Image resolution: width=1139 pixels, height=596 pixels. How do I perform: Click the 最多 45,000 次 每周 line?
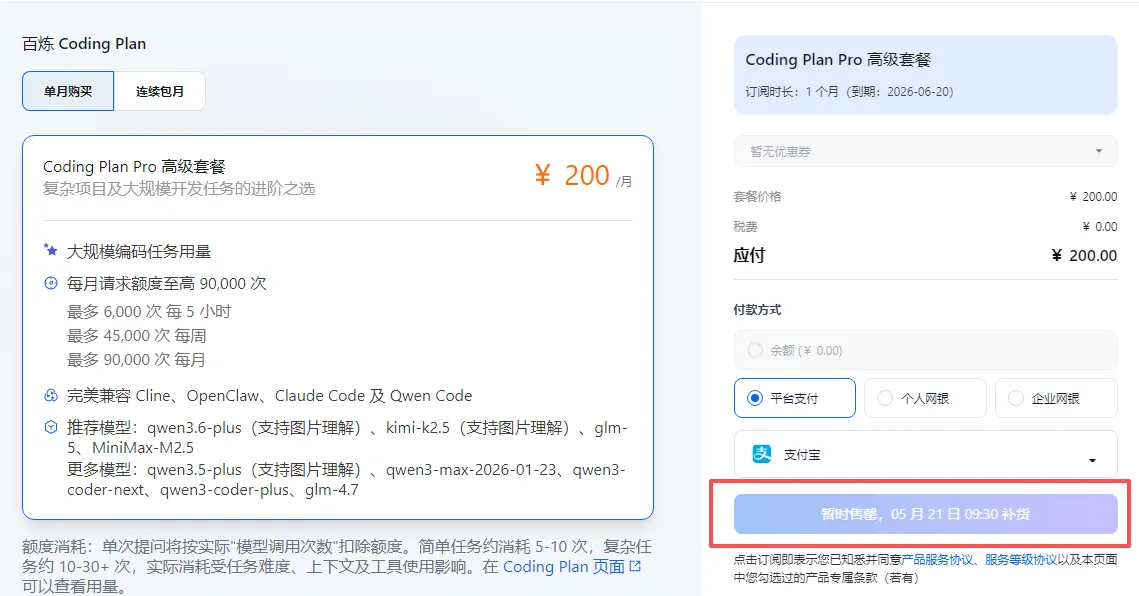137,336
